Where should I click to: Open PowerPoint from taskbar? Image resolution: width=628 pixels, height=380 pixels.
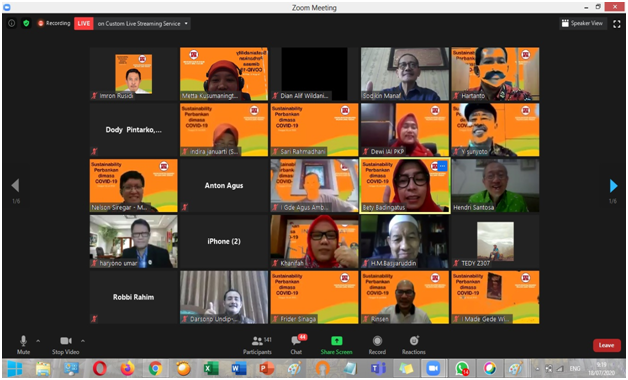coord(267,368)
